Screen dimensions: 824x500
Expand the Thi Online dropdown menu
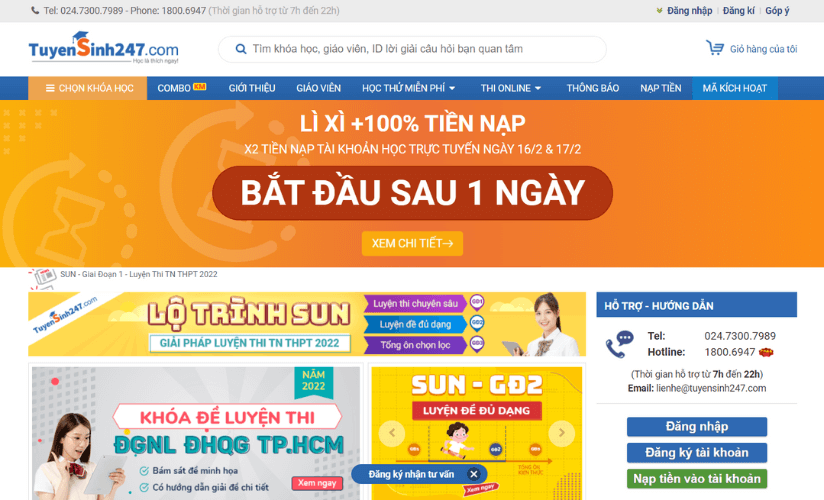point(510,88)
